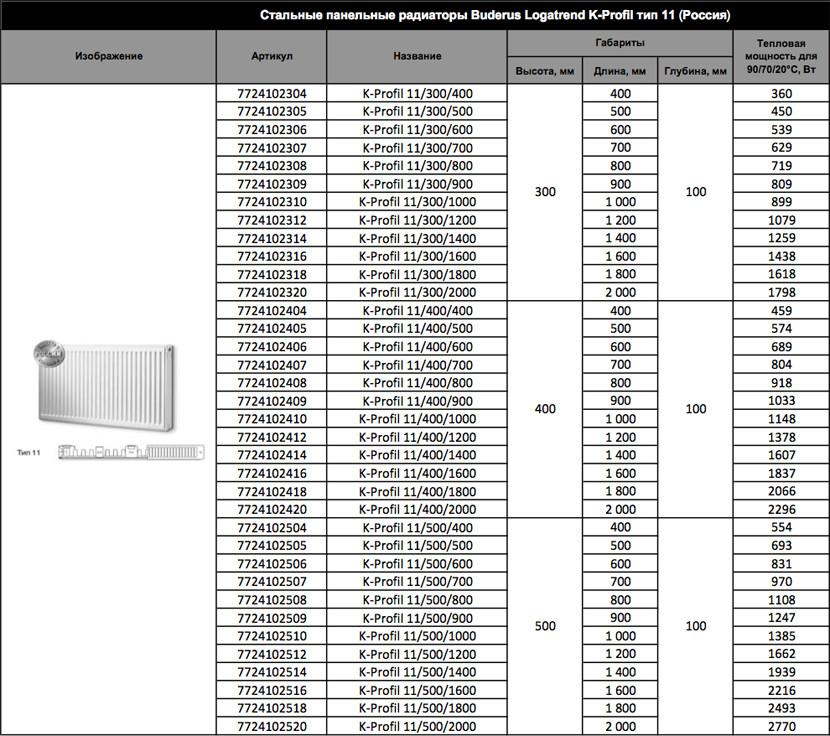Click the table title Buderus Logatrend K-Profil
Screen dimensions: 830x736
(x=495, y=15)
